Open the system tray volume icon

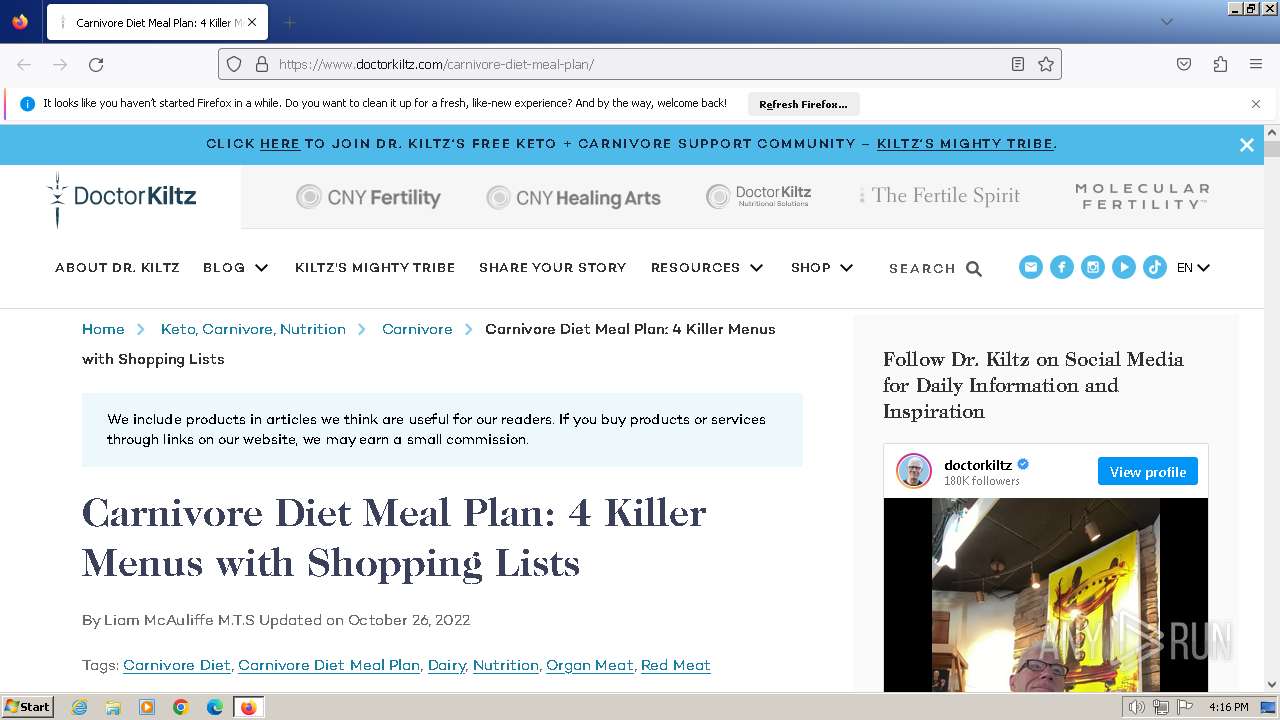point(1136,707)
